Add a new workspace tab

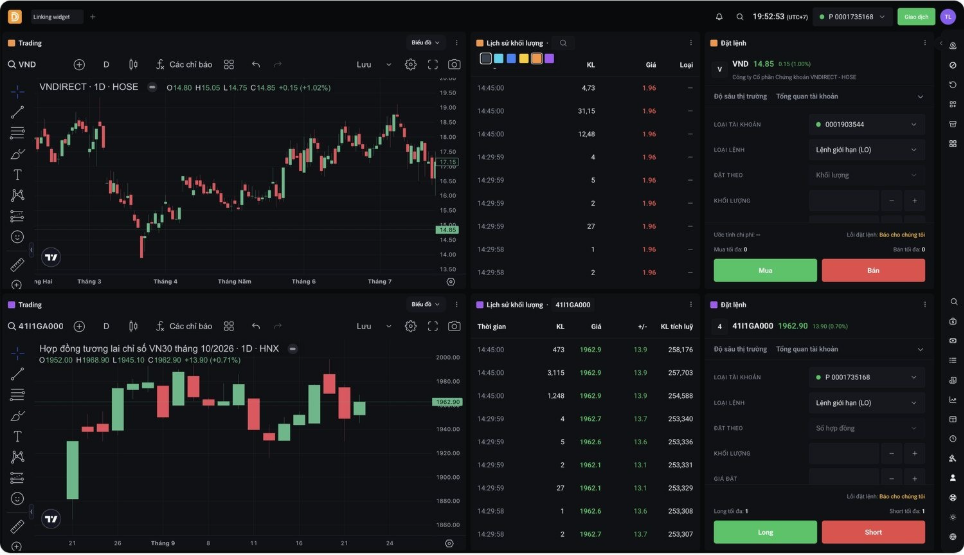click(x=93, y=17)
